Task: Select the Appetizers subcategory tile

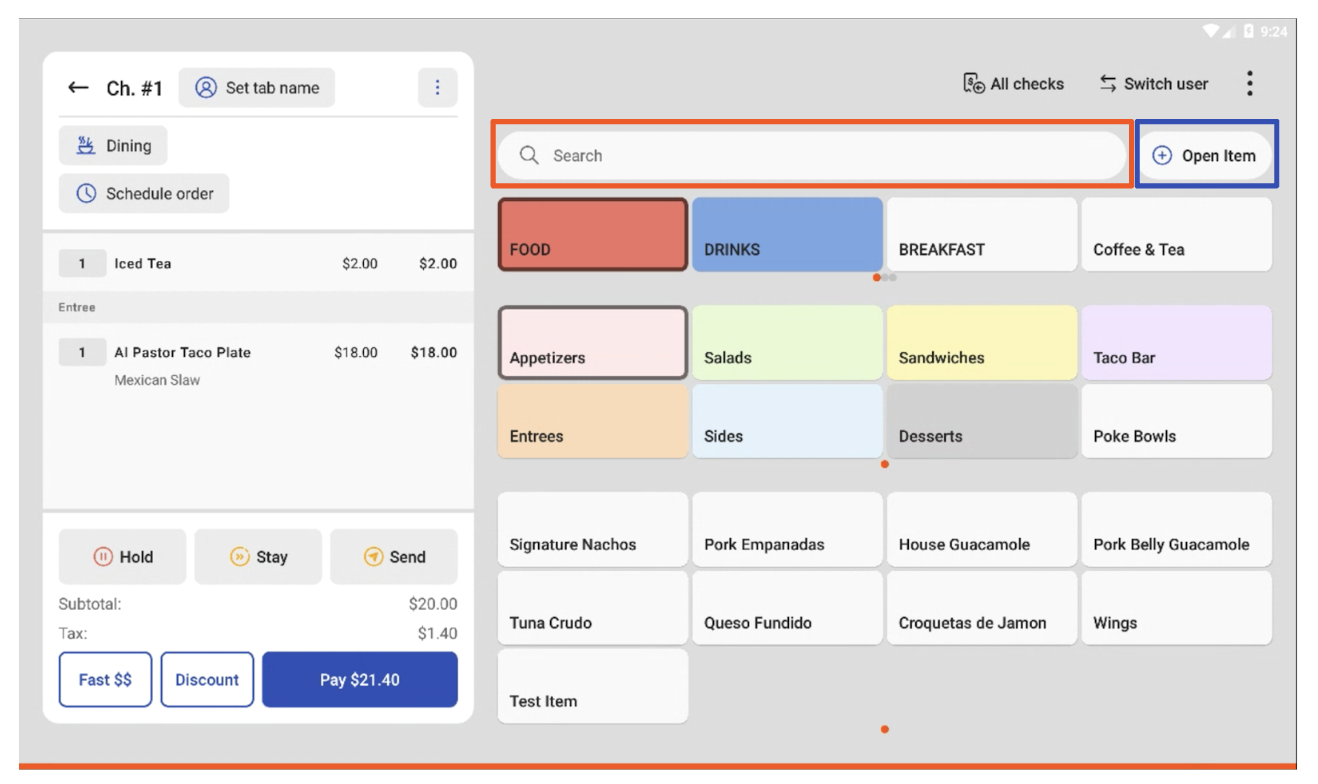Action: click(x=591, y=342)
